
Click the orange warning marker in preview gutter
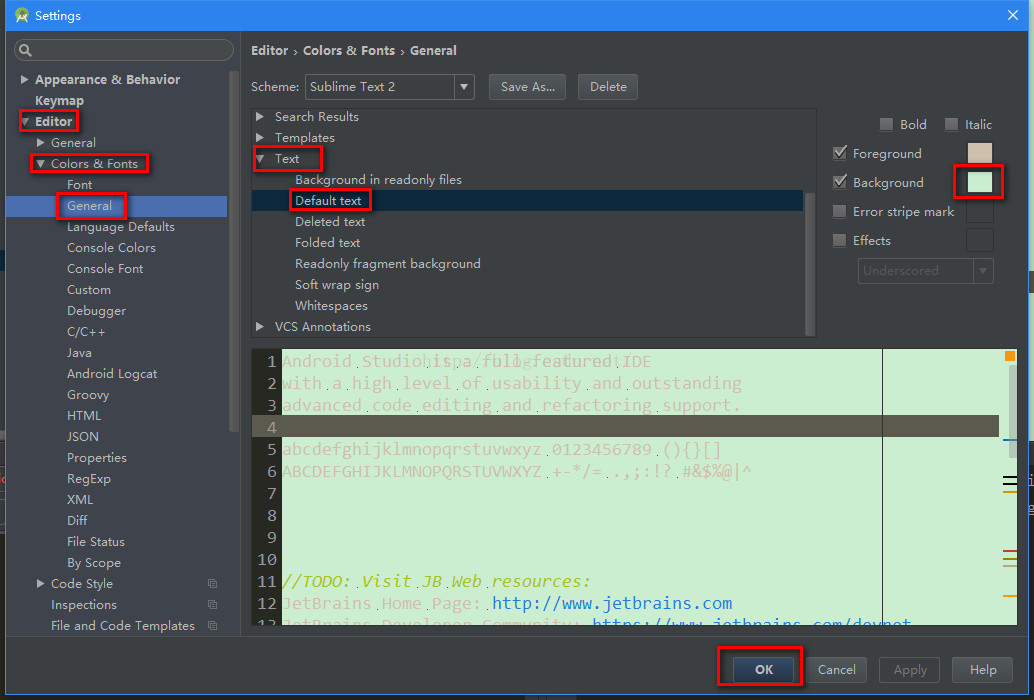1010,356
